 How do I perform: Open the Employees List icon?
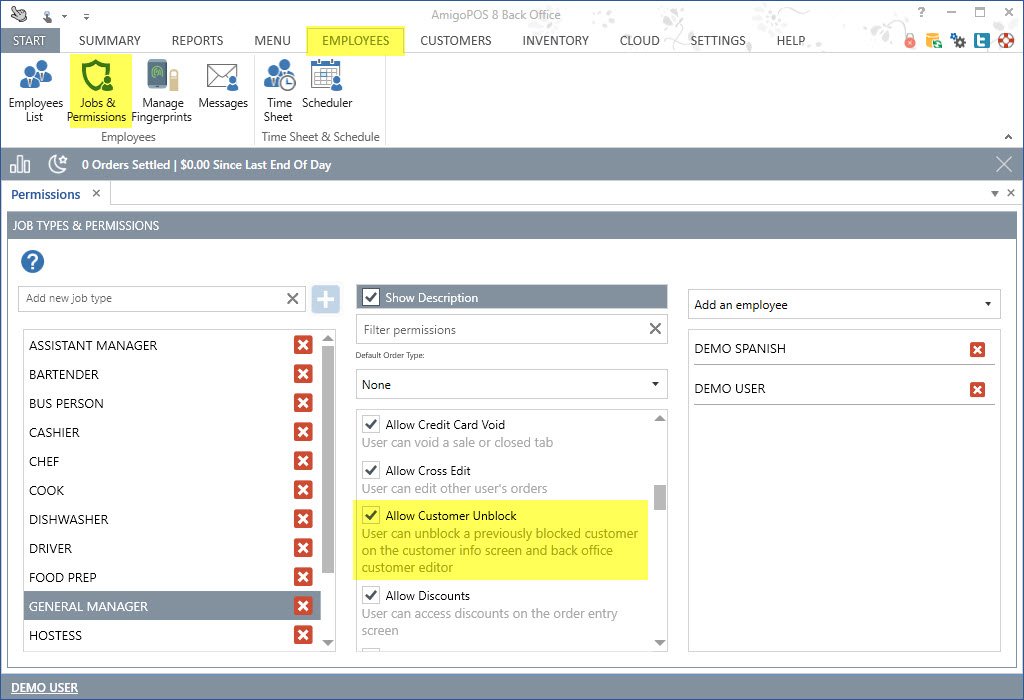[x=35, y=90]
